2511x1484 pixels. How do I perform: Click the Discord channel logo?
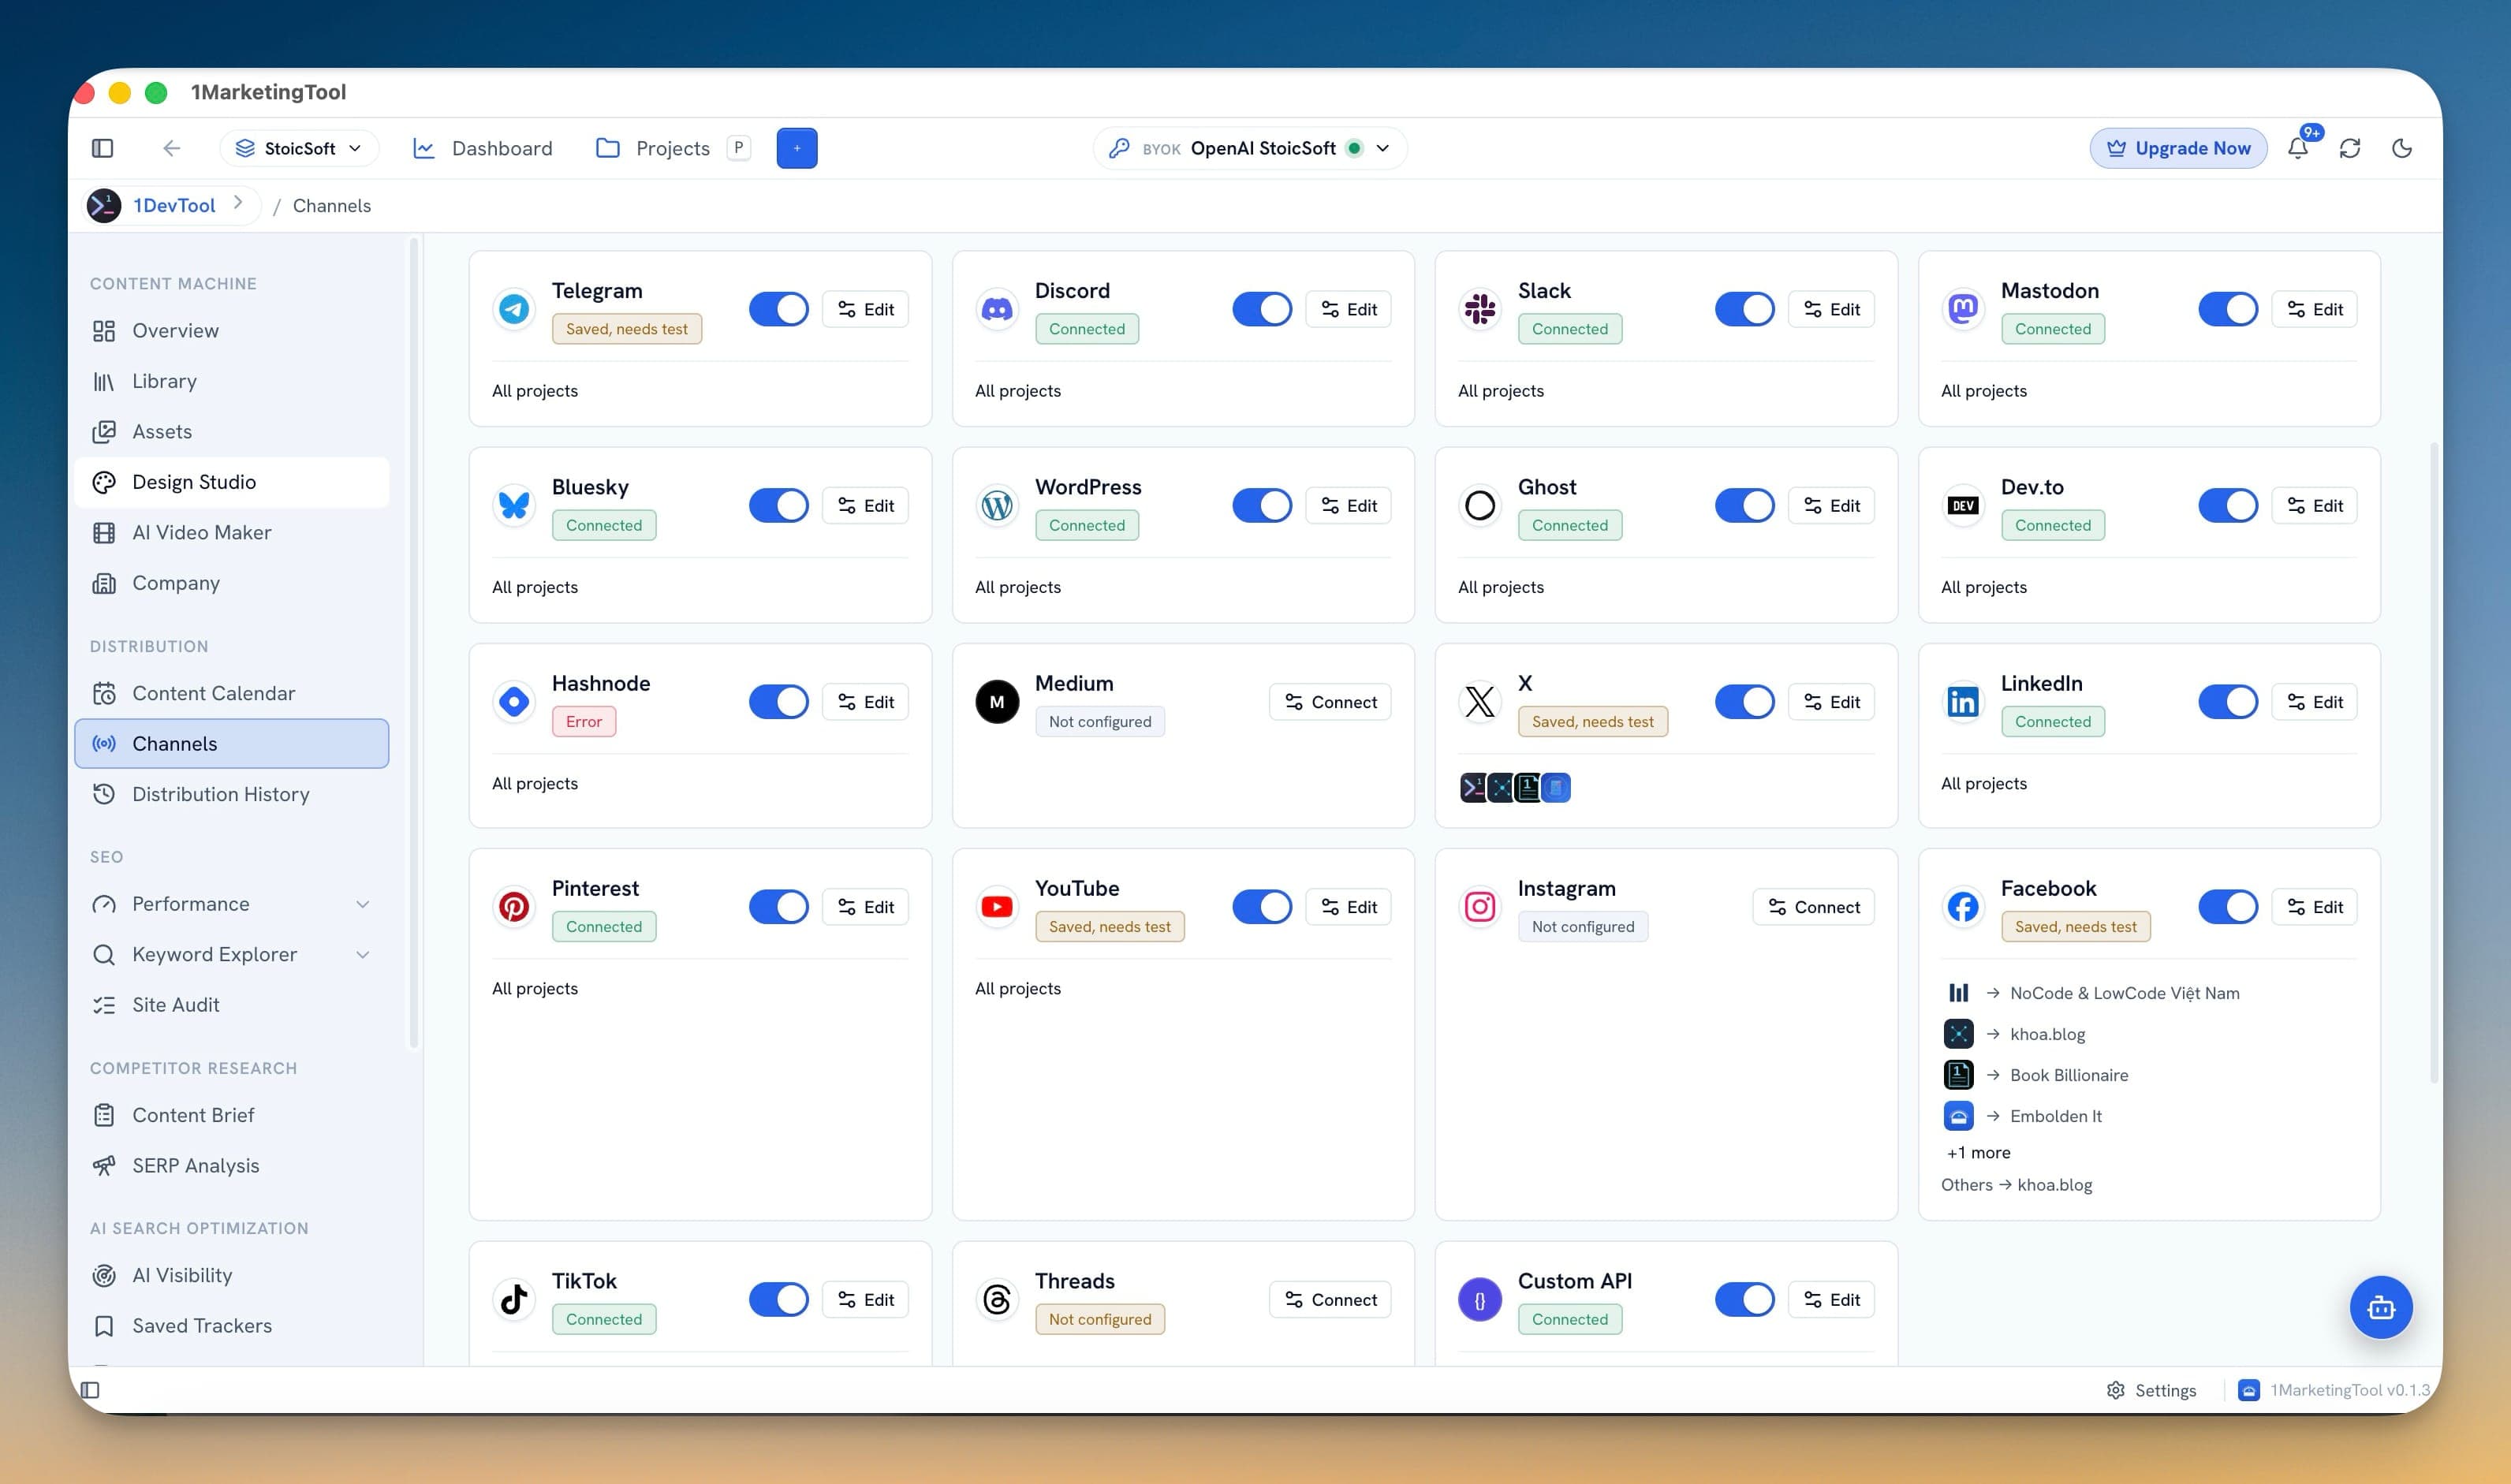tap(997, 309)
